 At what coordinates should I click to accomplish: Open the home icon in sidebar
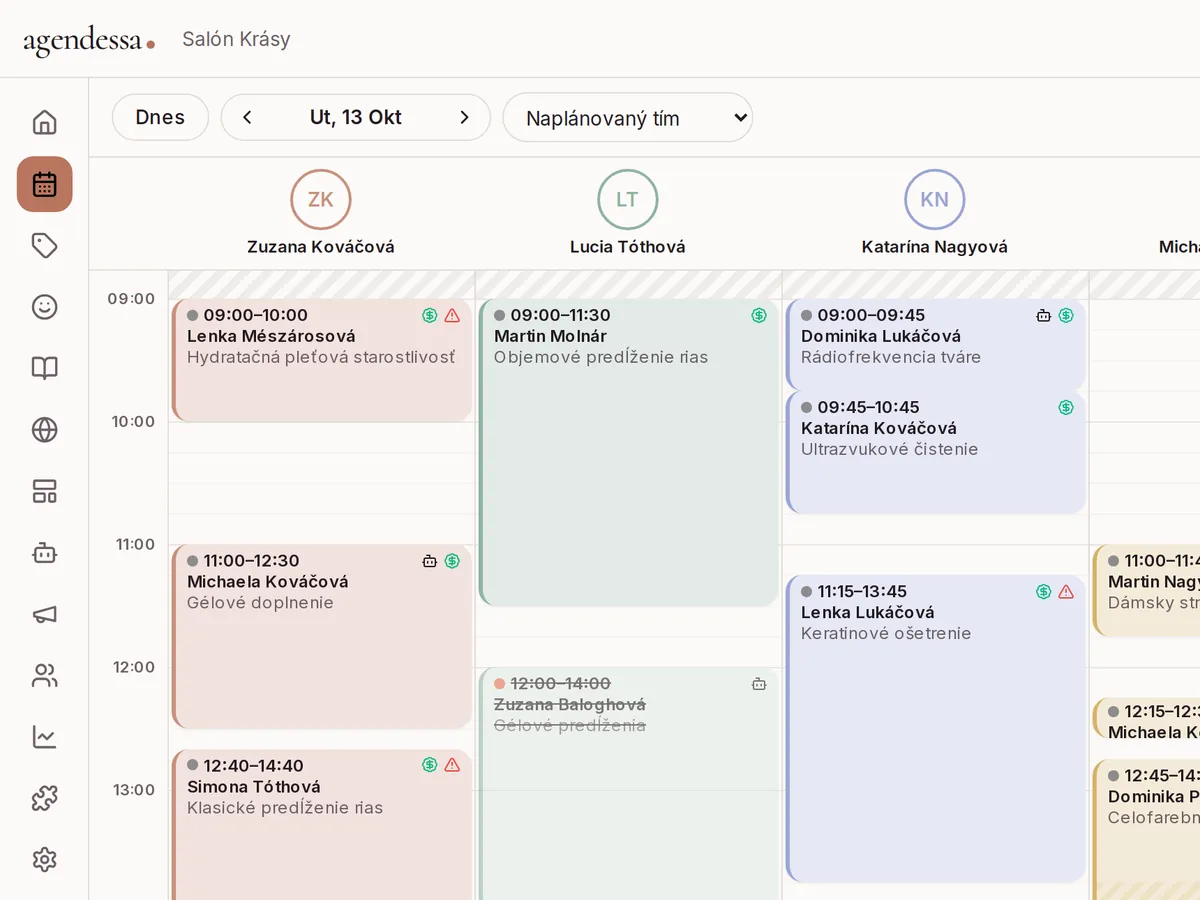(x=44, y=123)
